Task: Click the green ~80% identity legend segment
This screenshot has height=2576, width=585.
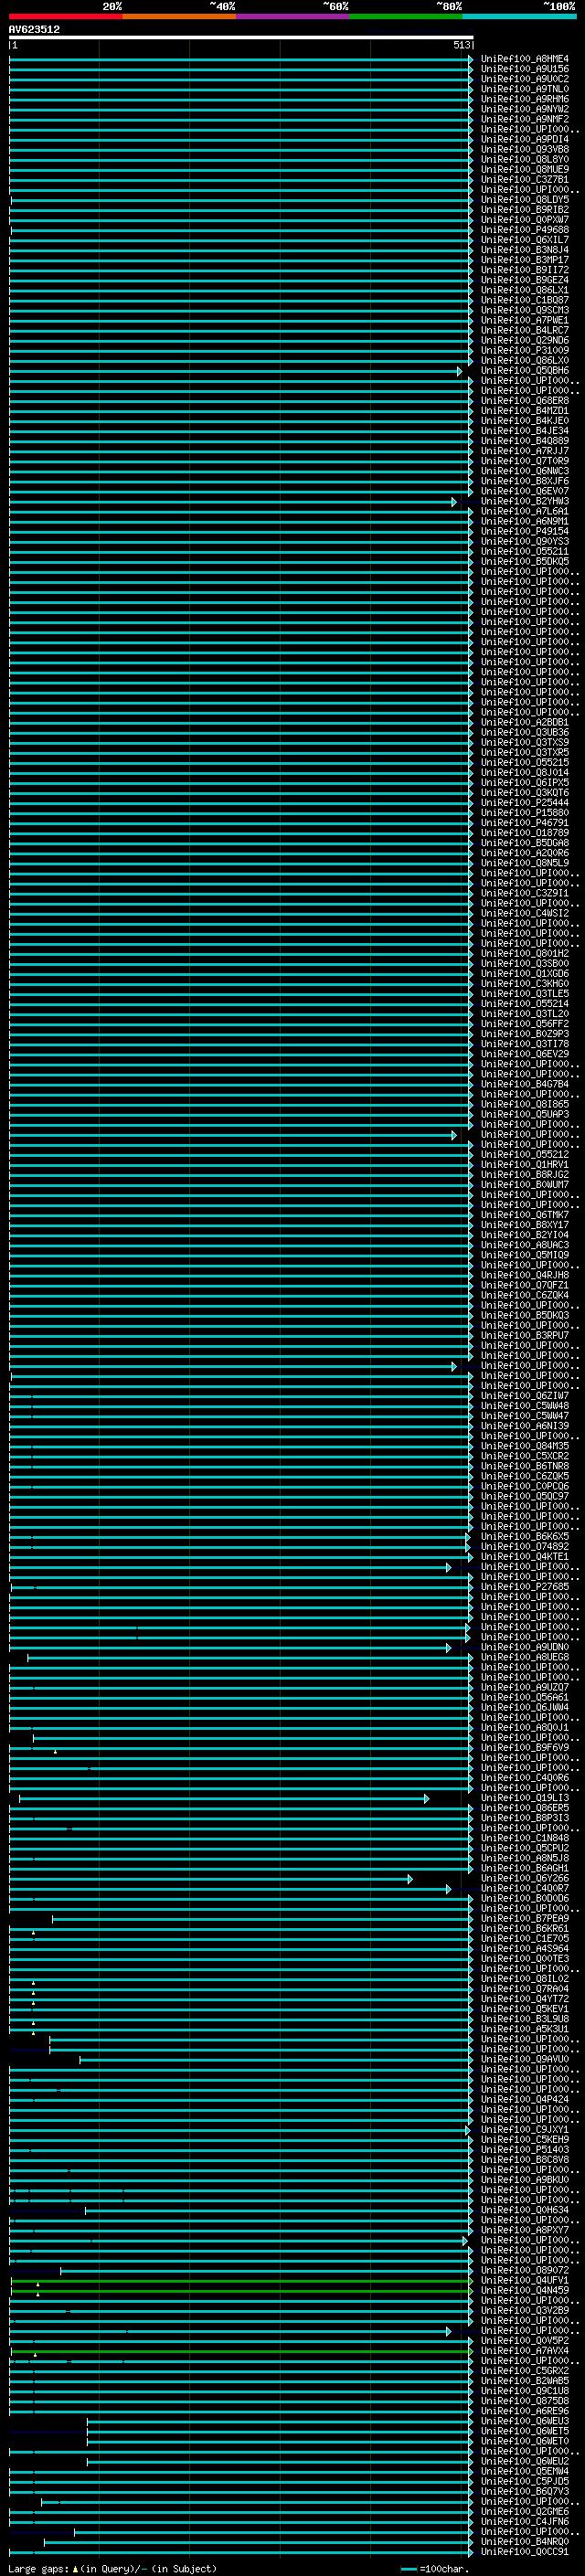Action: click(406, 17)
